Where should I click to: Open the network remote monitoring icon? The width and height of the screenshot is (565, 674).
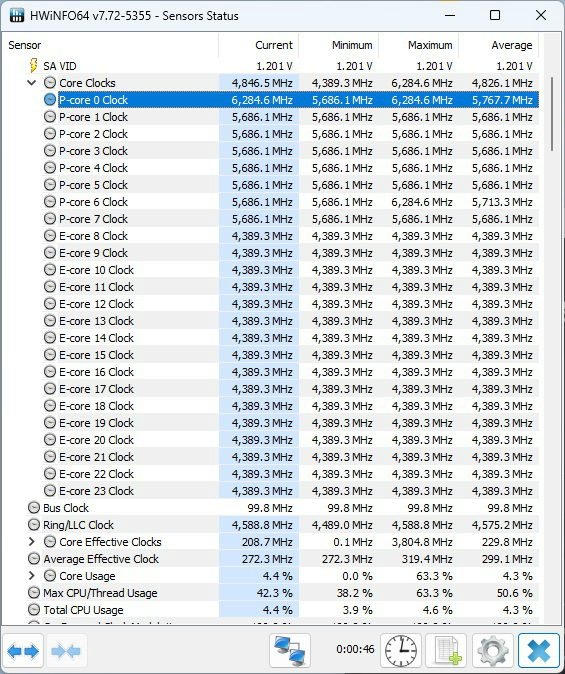(290, 650)
